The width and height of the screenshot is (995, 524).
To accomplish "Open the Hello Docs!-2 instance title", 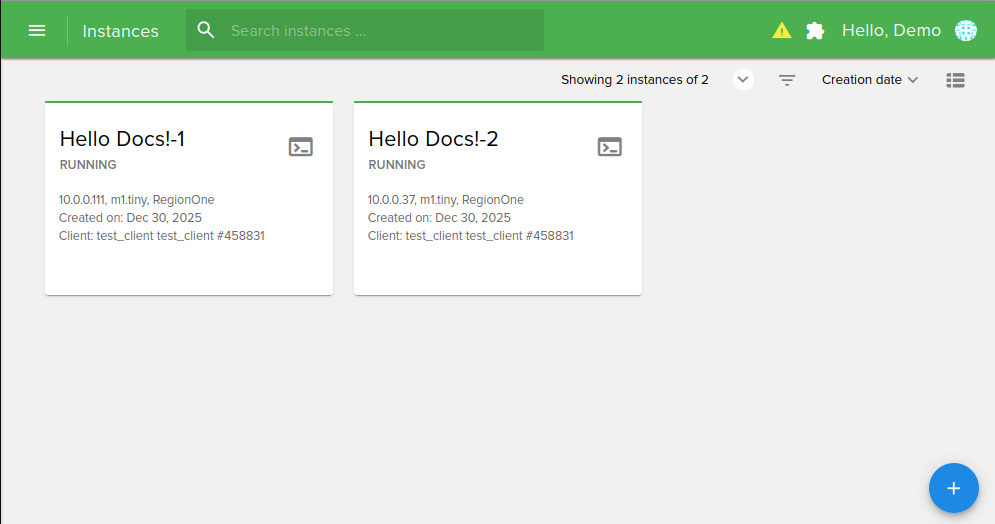I will (433, 139).
